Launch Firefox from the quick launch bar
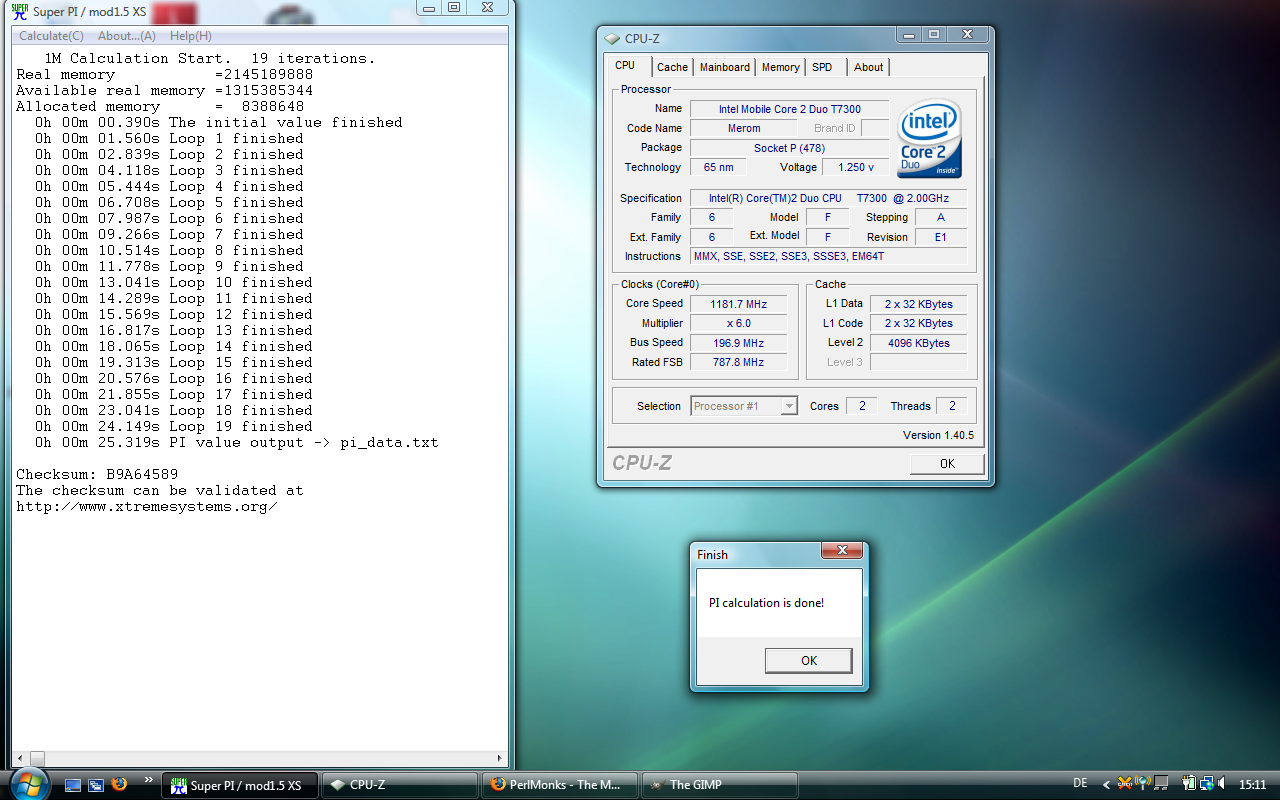 [119, 785]
